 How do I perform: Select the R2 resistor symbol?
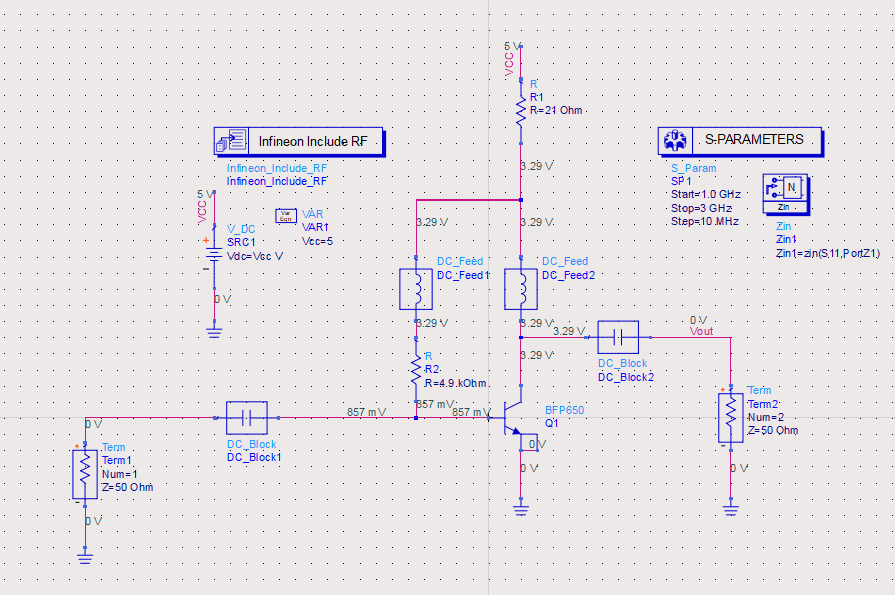tap(415, 371)
